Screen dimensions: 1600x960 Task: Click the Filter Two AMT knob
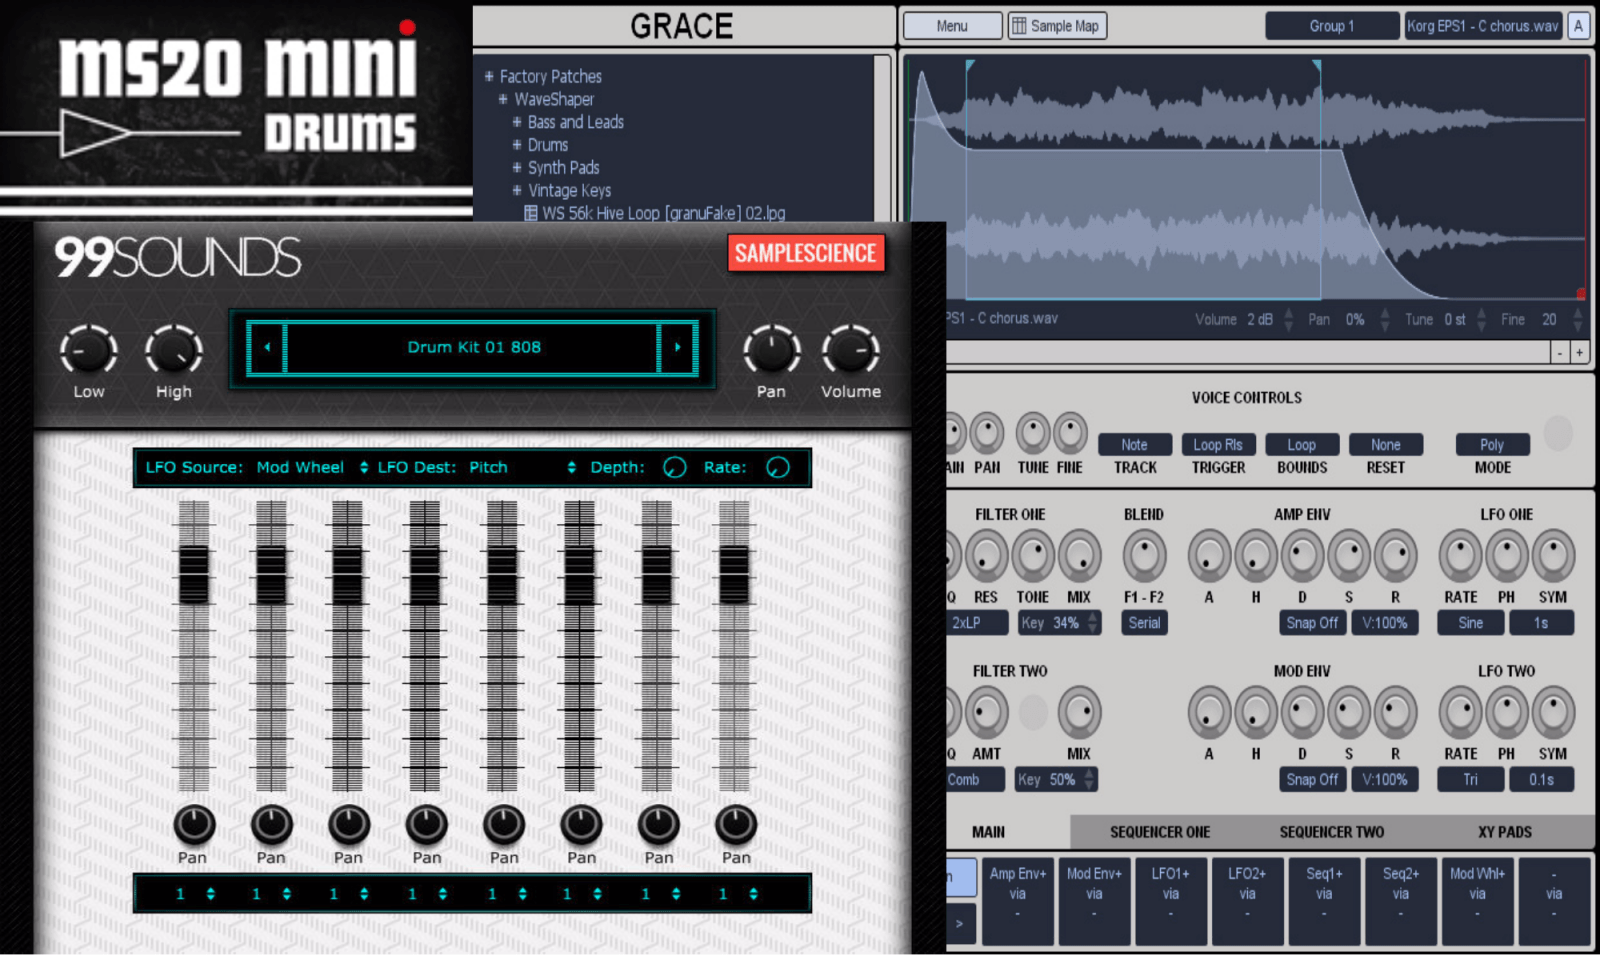tap(986, 713)
